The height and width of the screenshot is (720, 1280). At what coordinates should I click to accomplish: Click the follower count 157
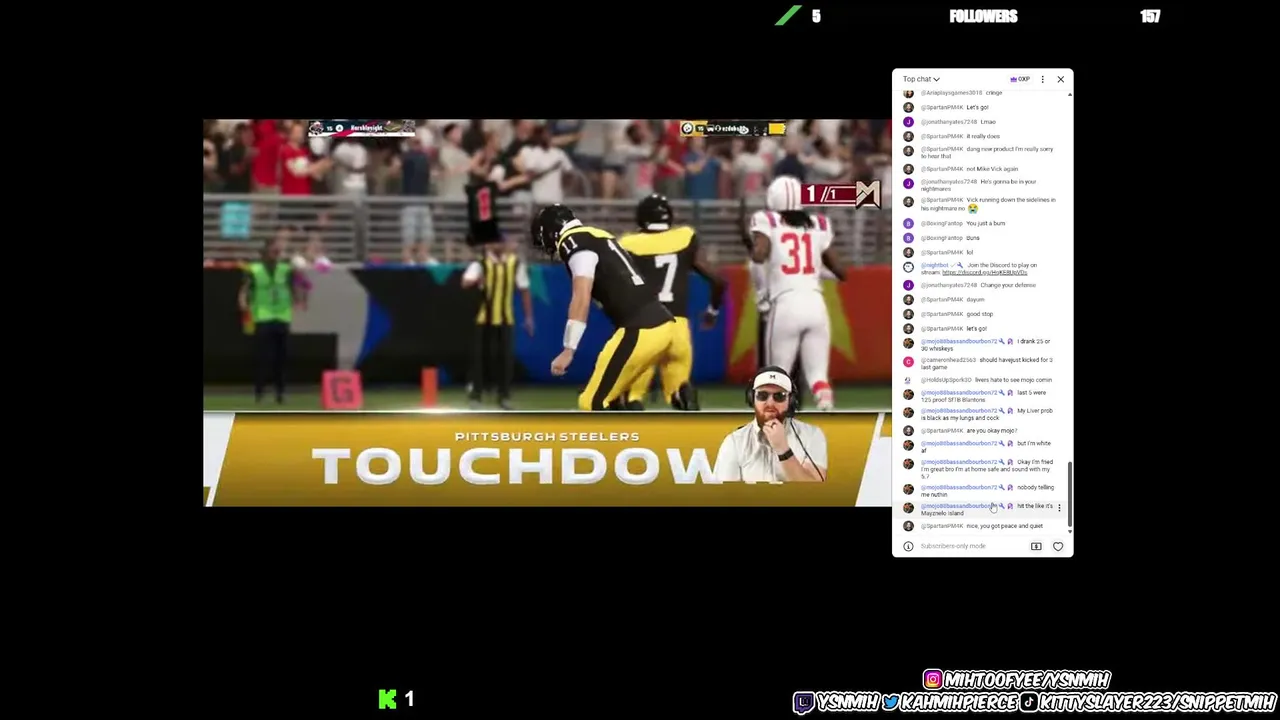click(x=1150, y=16)
